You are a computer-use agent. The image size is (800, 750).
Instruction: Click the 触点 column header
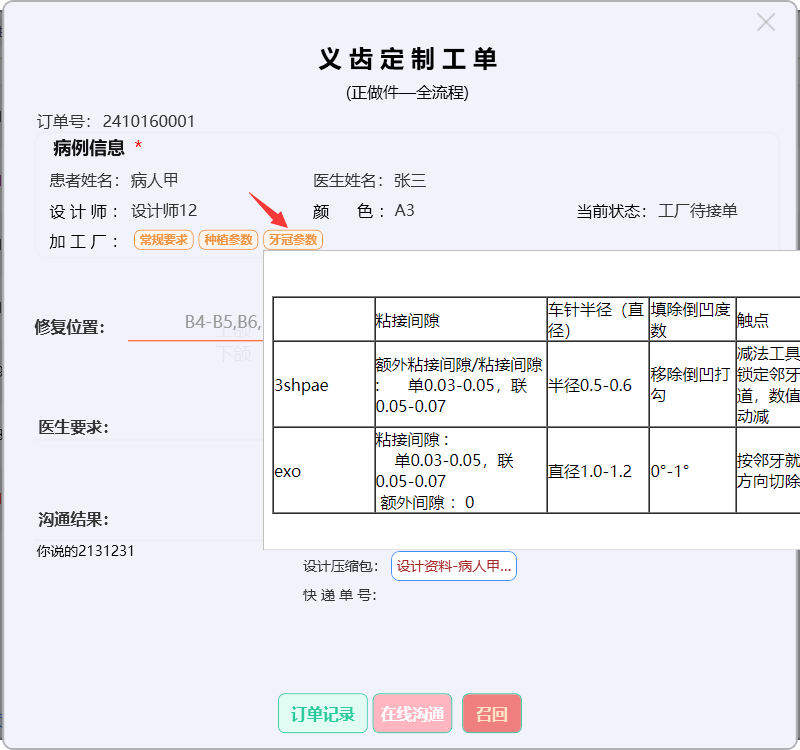coord(753,320)
